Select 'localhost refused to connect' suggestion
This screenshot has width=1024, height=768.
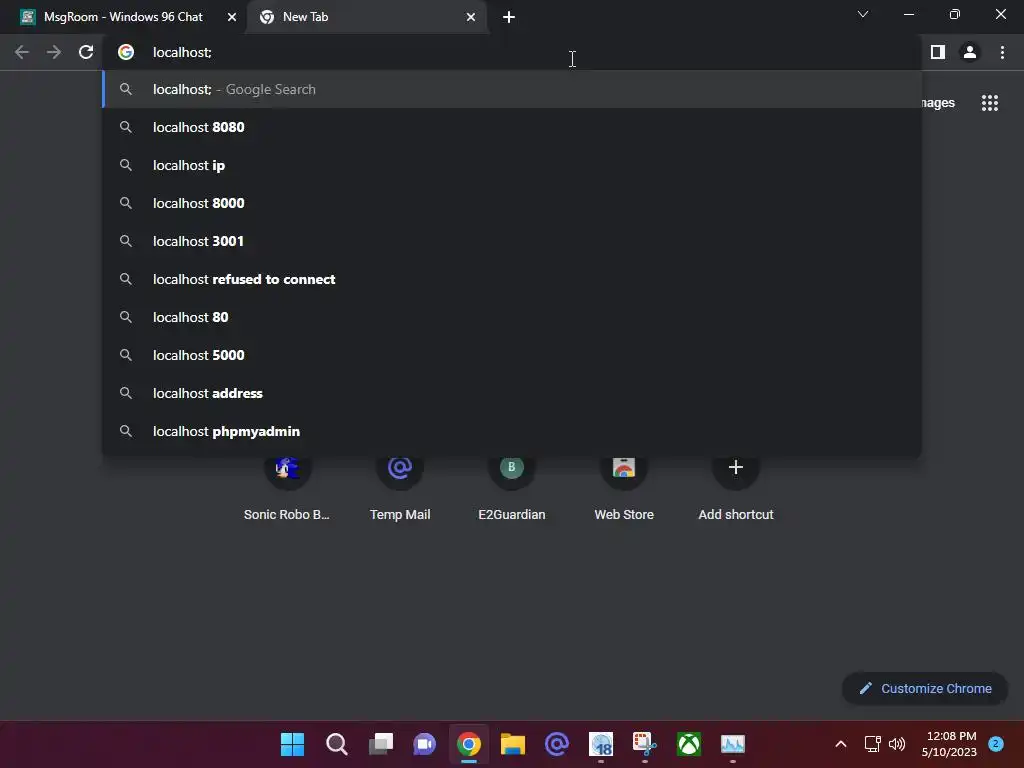pos(512,279)
